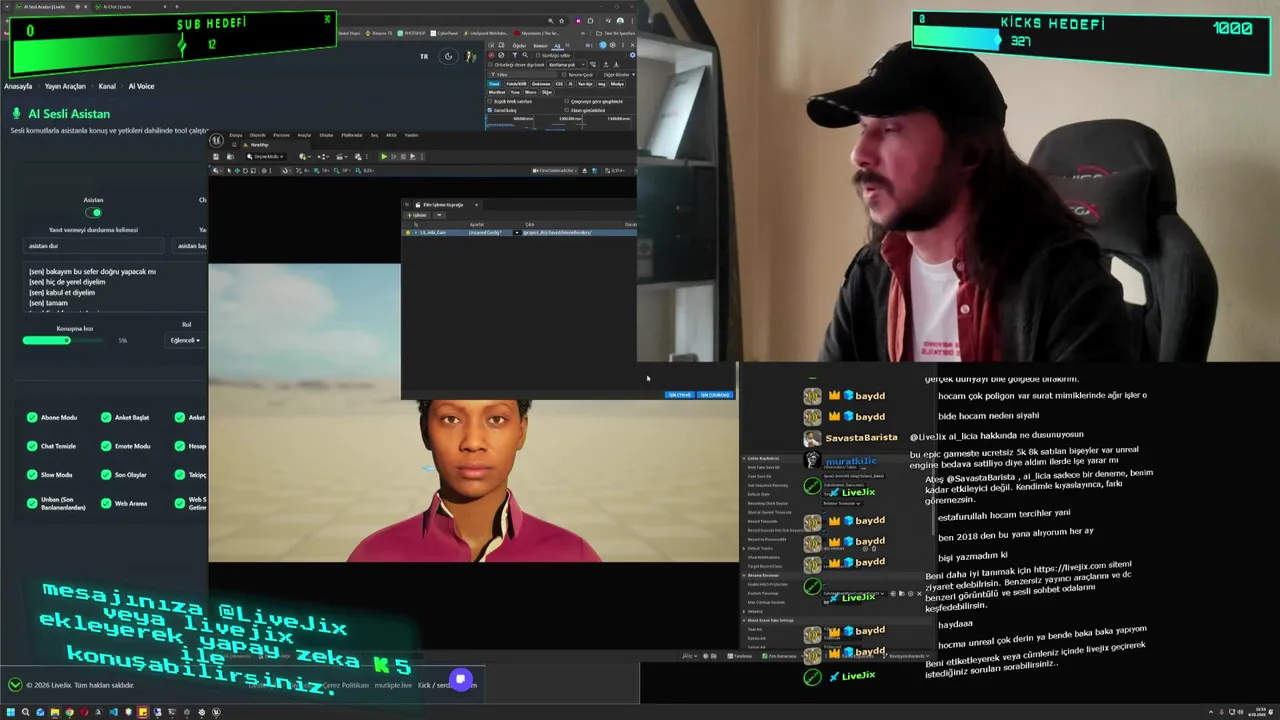Click the İşleme add button in render queue
This screenshot has width=1280, height=720.
point(417,215)
